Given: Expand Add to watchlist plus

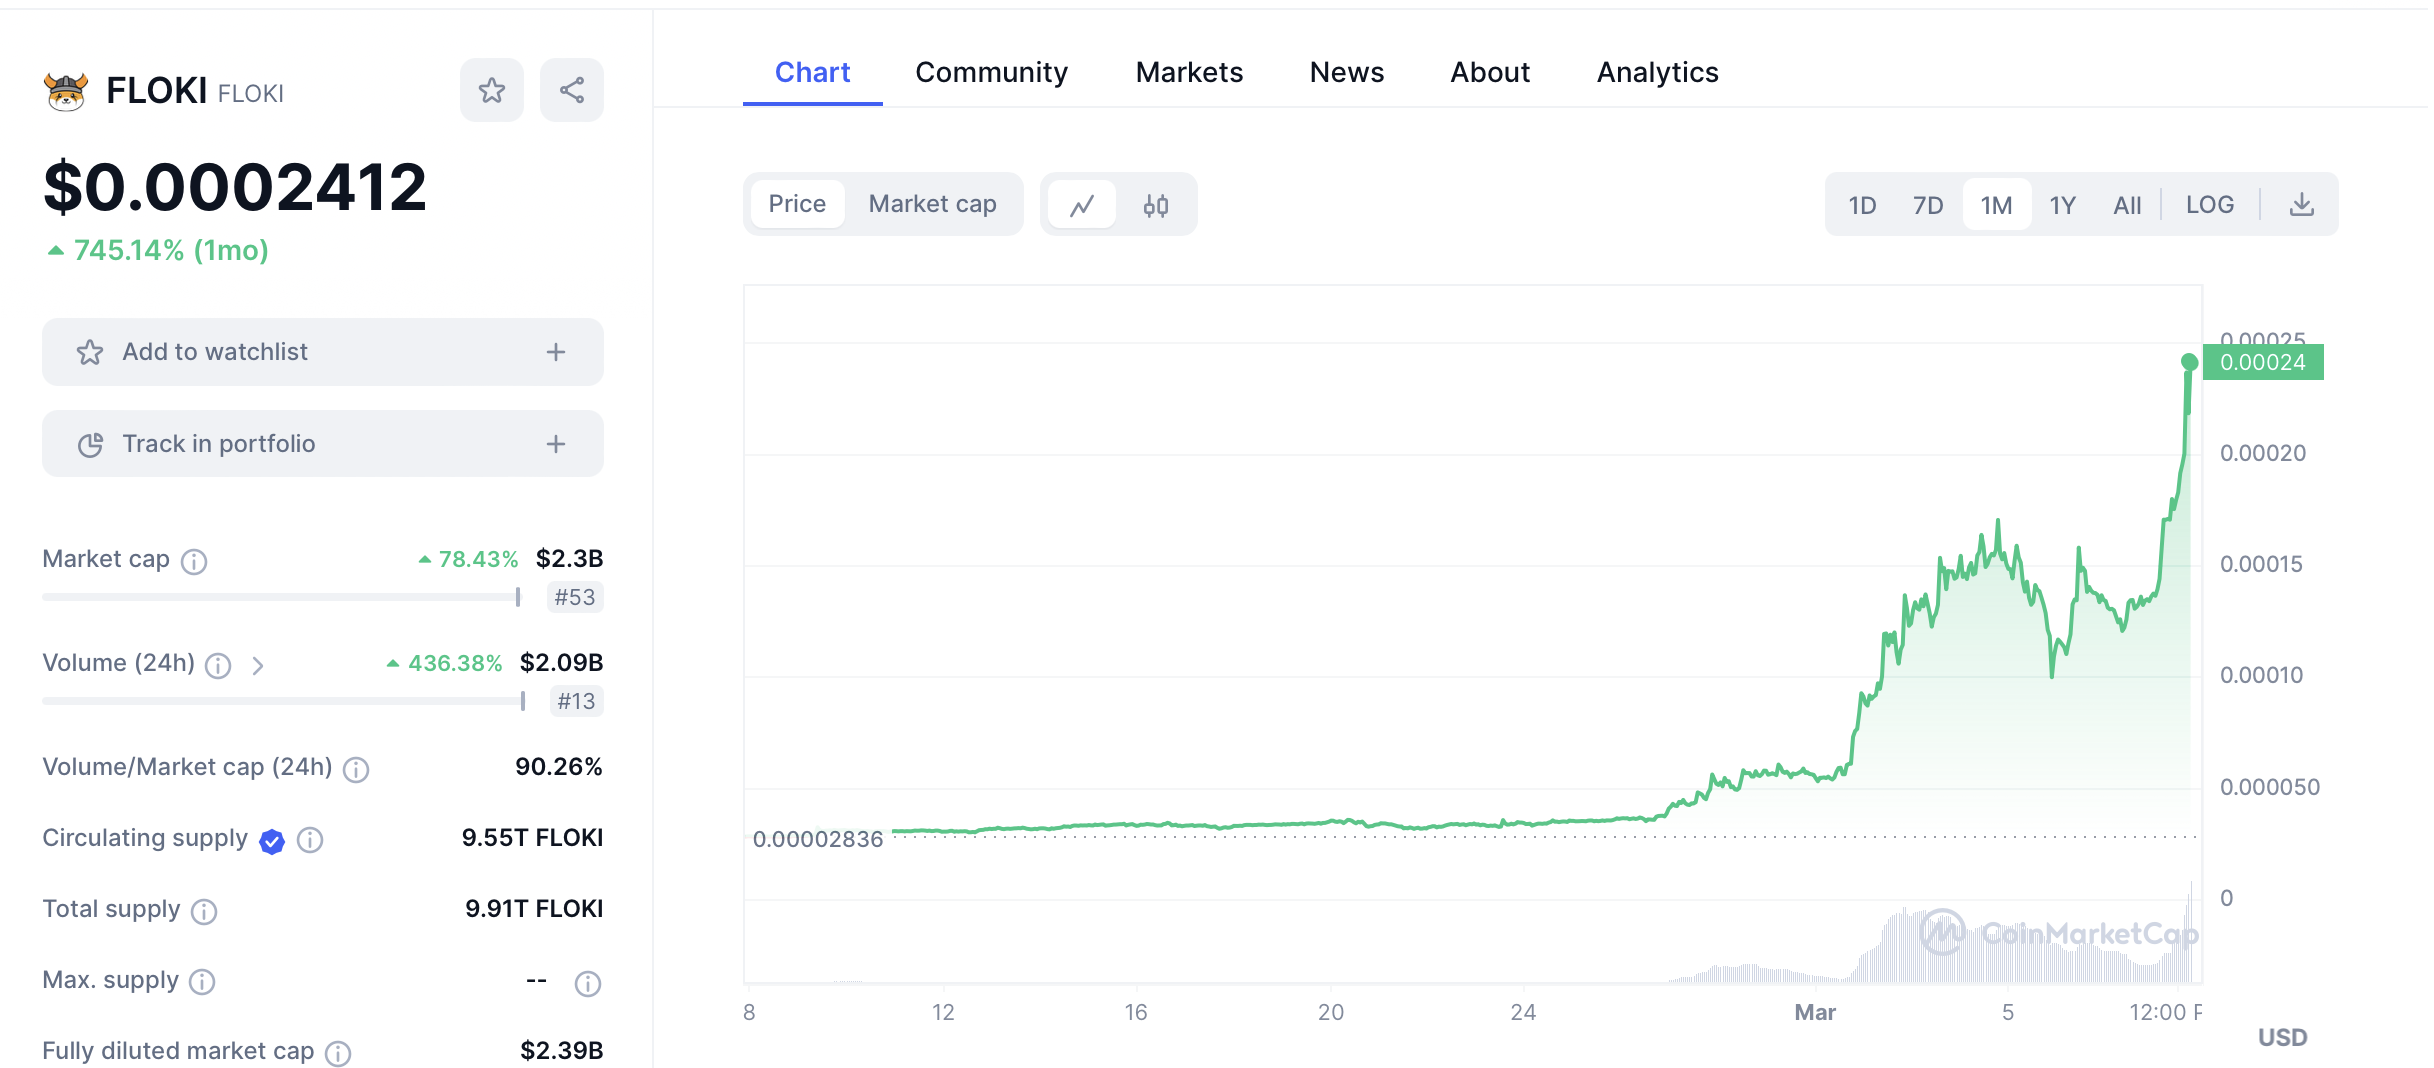Looking at the screenshot, I should click(x=556, y=352).
